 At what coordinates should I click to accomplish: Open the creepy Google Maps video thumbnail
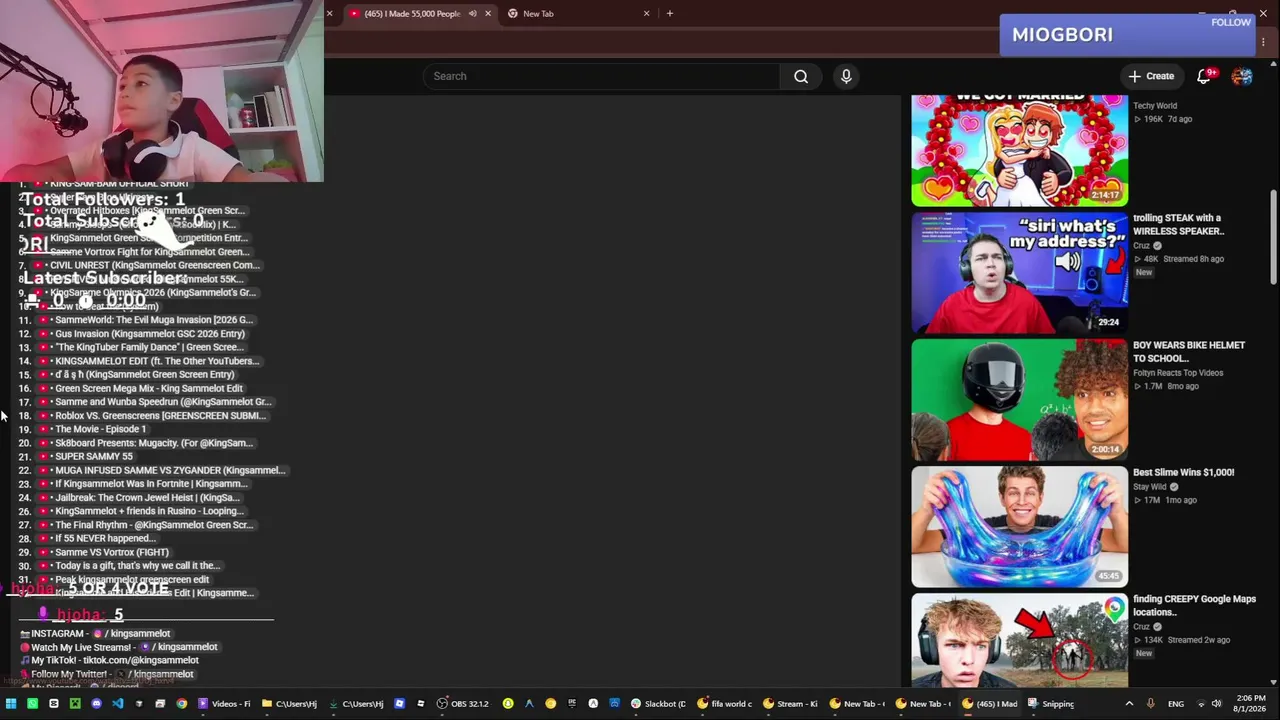(x=1019, y=640)
